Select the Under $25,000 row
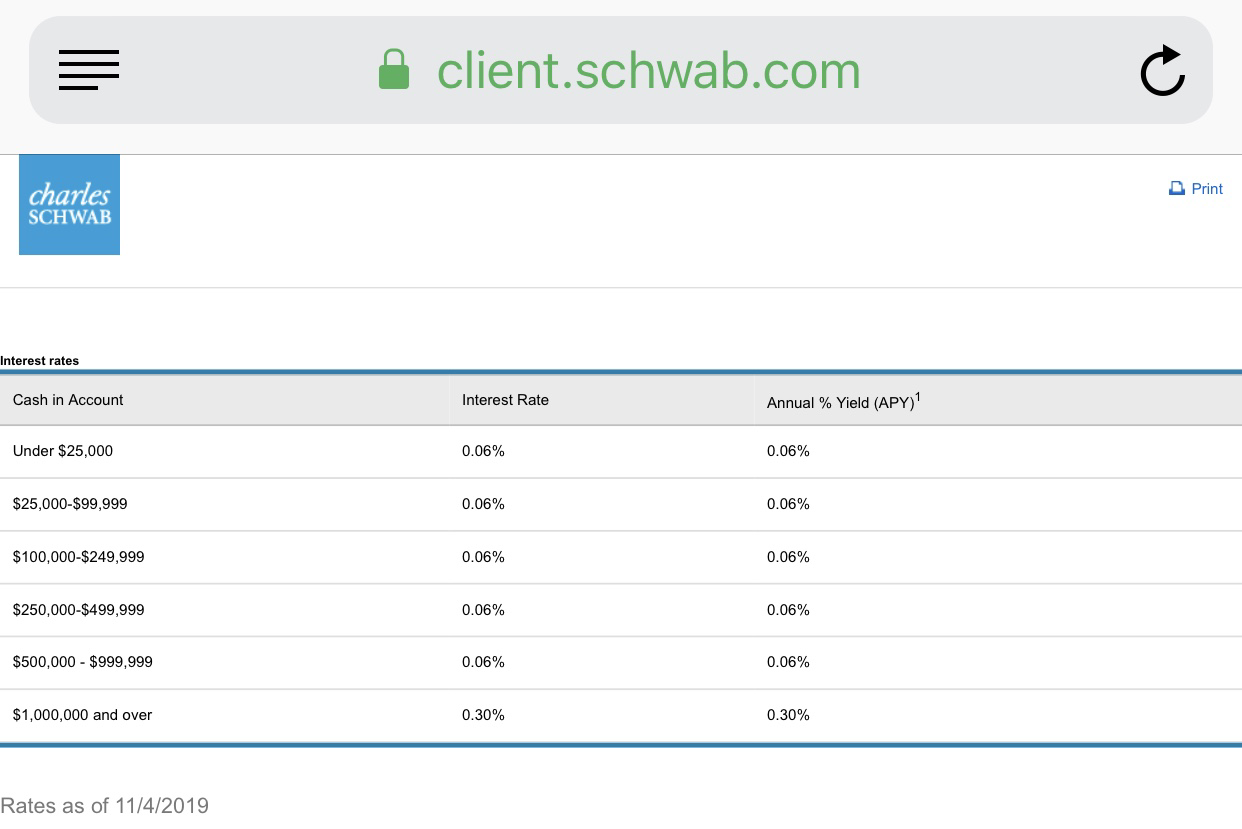Screen dimensions: 1242x829 tap(621, 451)
